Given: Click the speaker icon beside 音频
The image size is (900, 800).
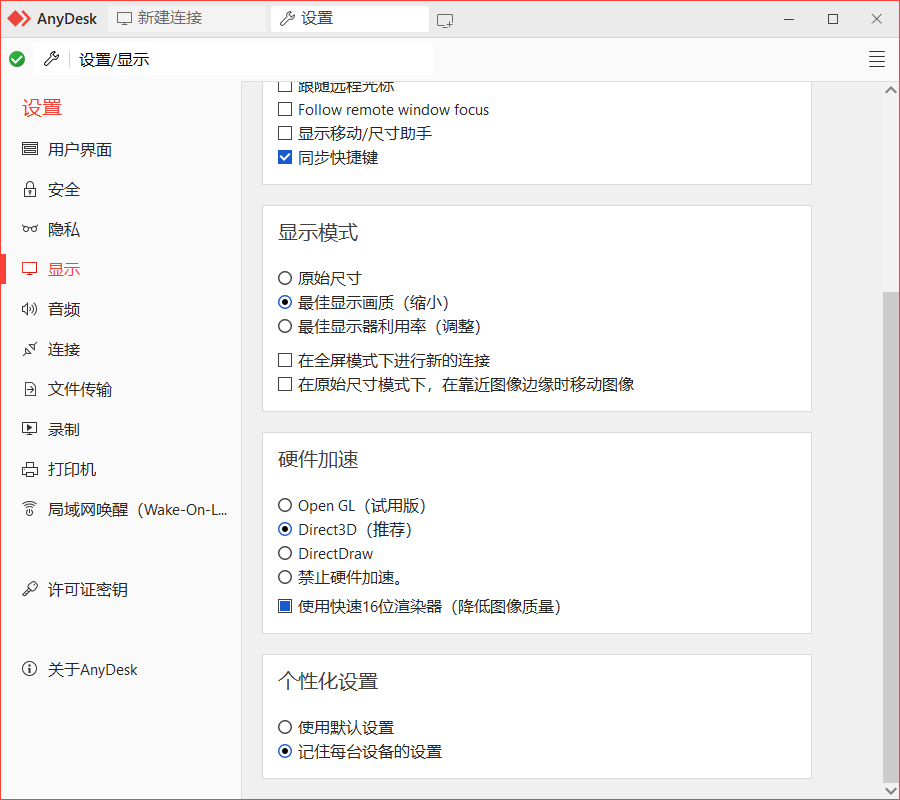Looking at the screenshot, I should 30,309.
